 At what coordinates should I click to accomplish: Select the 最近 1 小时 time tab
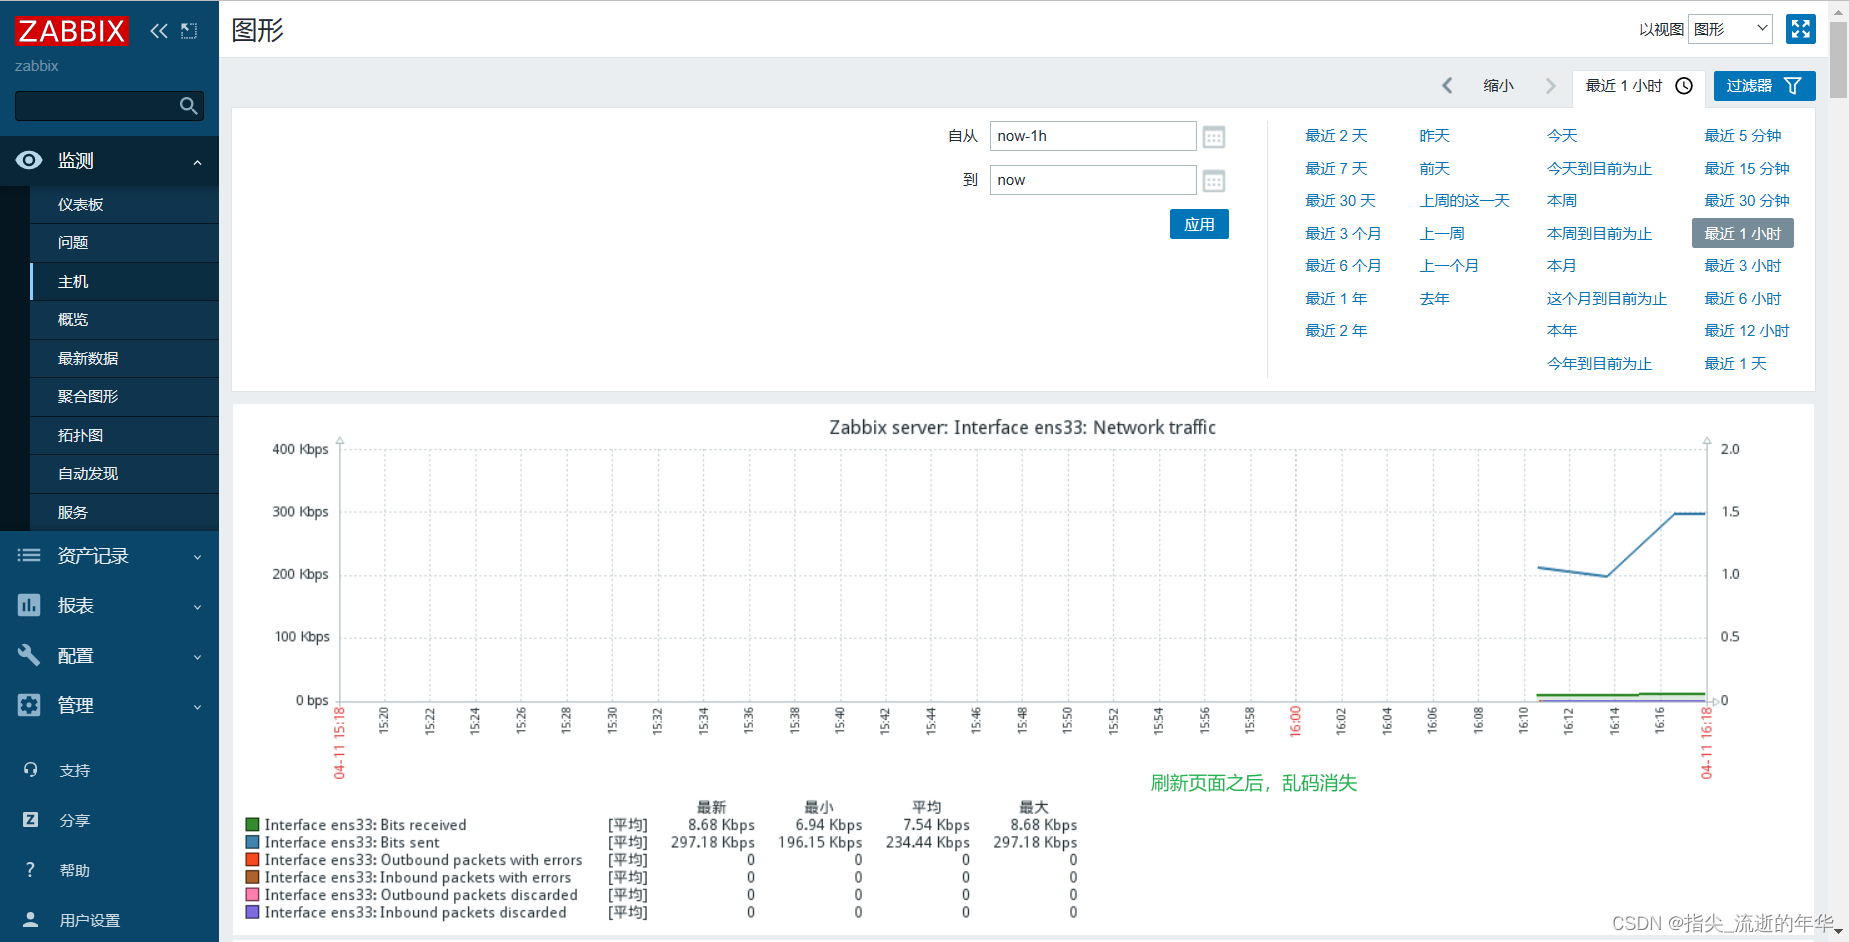[1640, 86]
